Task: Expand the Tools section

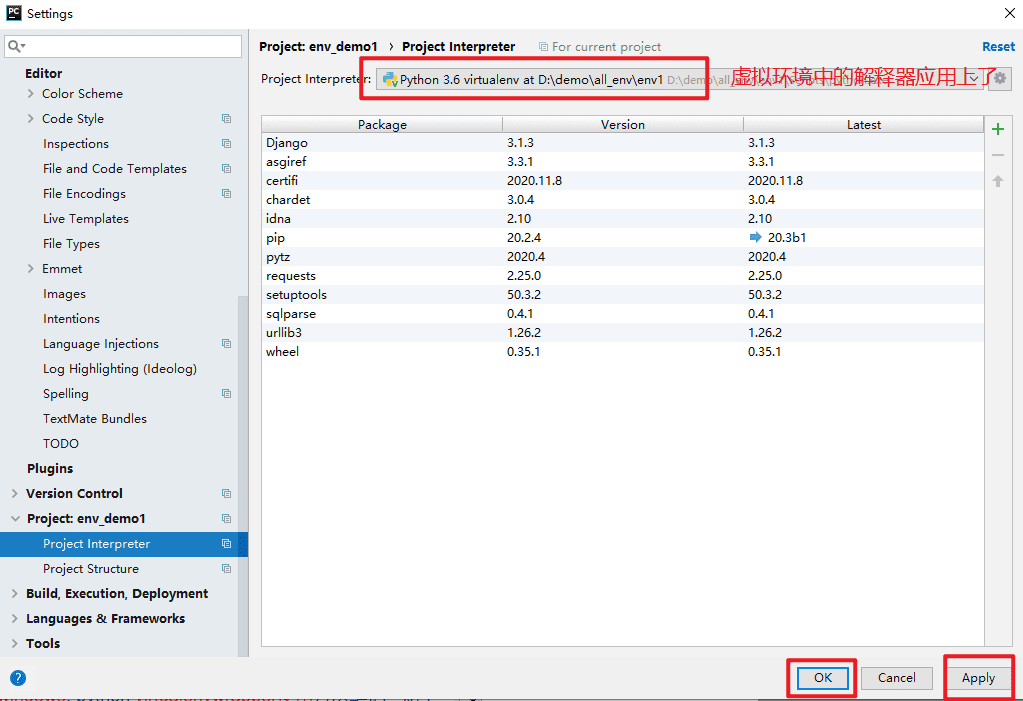Action: pyautogui.click(x=14, y=644)
